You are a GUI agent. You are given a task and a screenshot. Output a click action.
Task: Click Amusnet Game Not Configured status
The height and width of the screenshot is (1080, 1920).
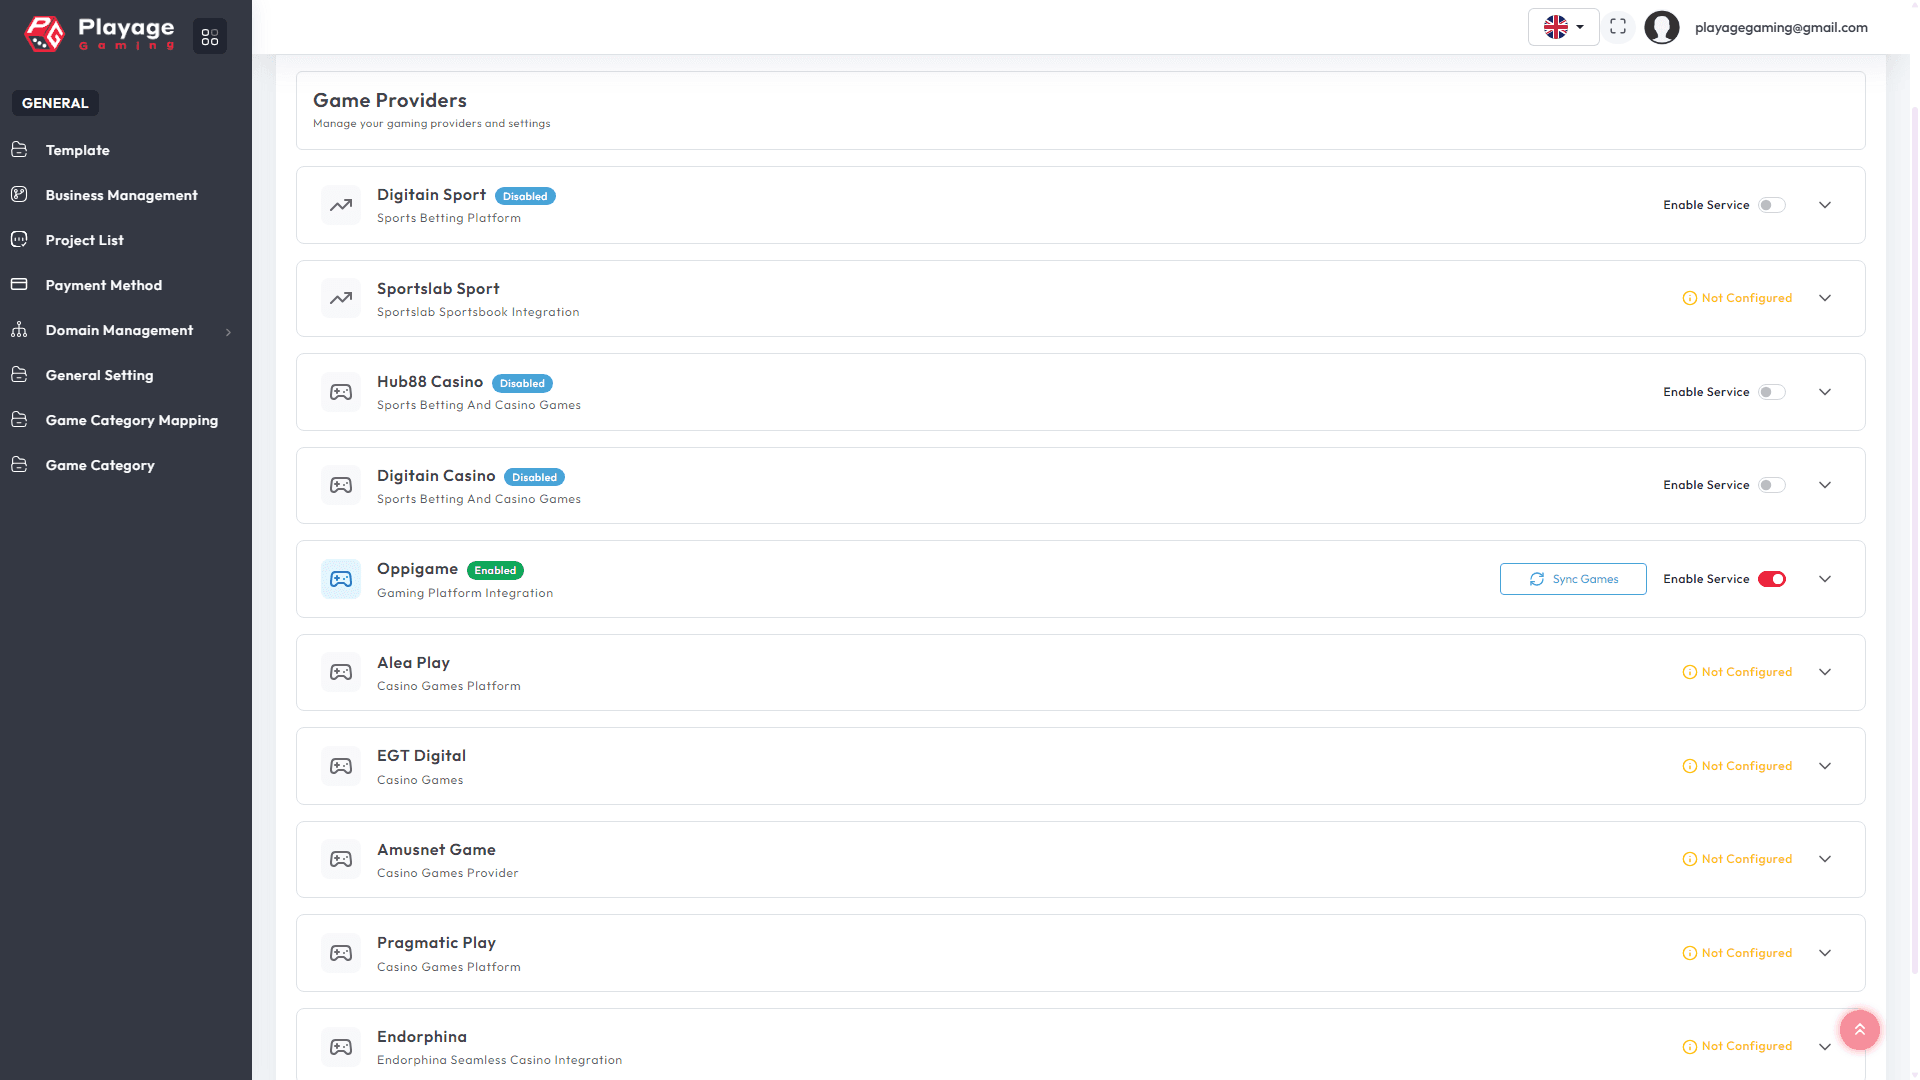click(1738, 859)
